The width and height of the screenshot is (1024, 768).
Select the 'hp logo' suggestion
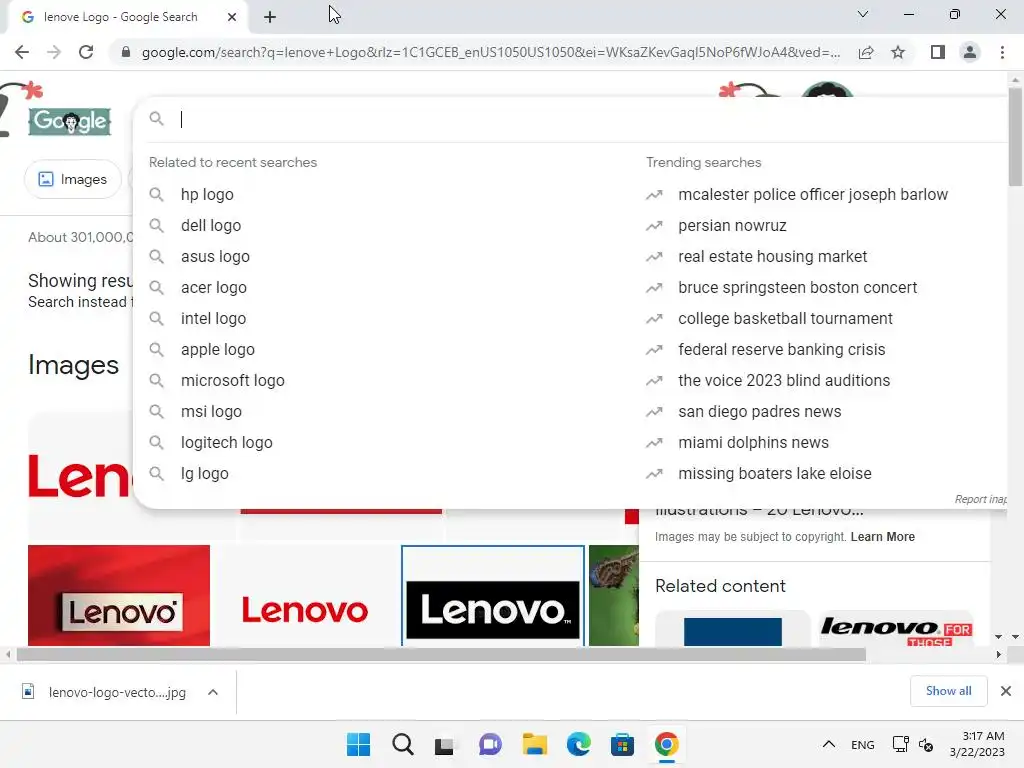pos(207,195)
